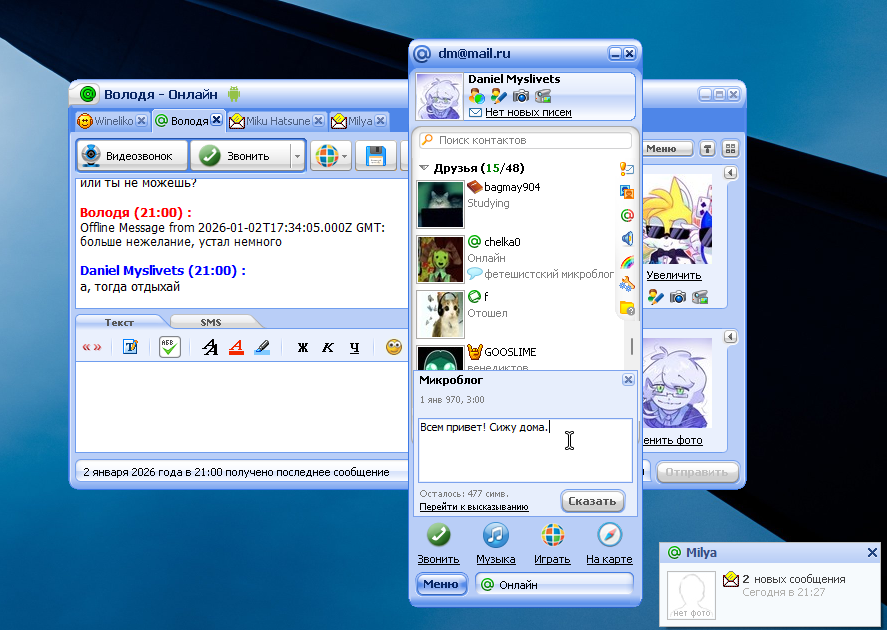Open the notifications icon with exclamation mark in sidebar
Viewport: 887px width, 630px height.
coord(626,169)
